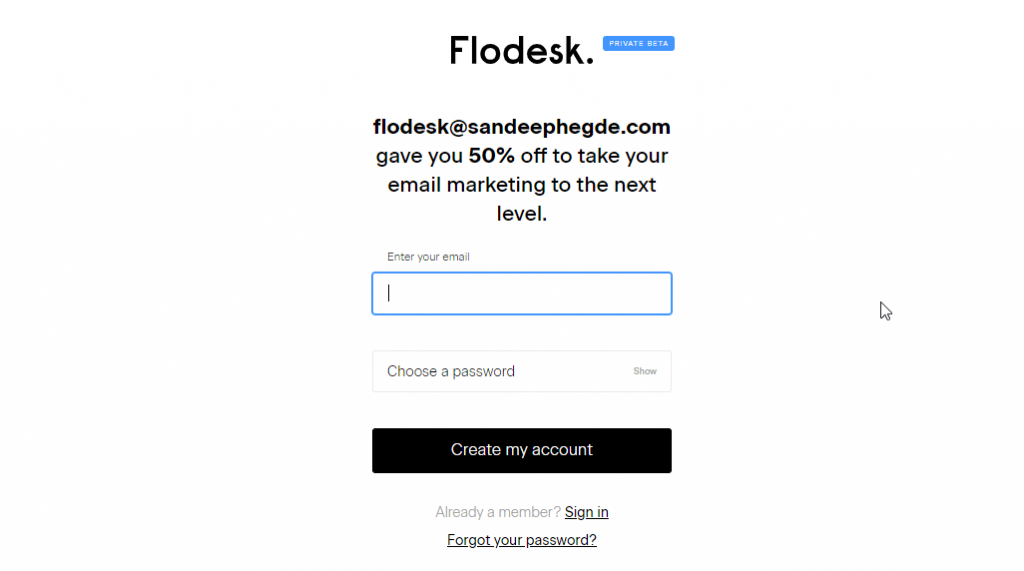Viewport: 1024px width, 571px height.
Task: Click the final headline word 'level.'
Action: coord(521,214)
